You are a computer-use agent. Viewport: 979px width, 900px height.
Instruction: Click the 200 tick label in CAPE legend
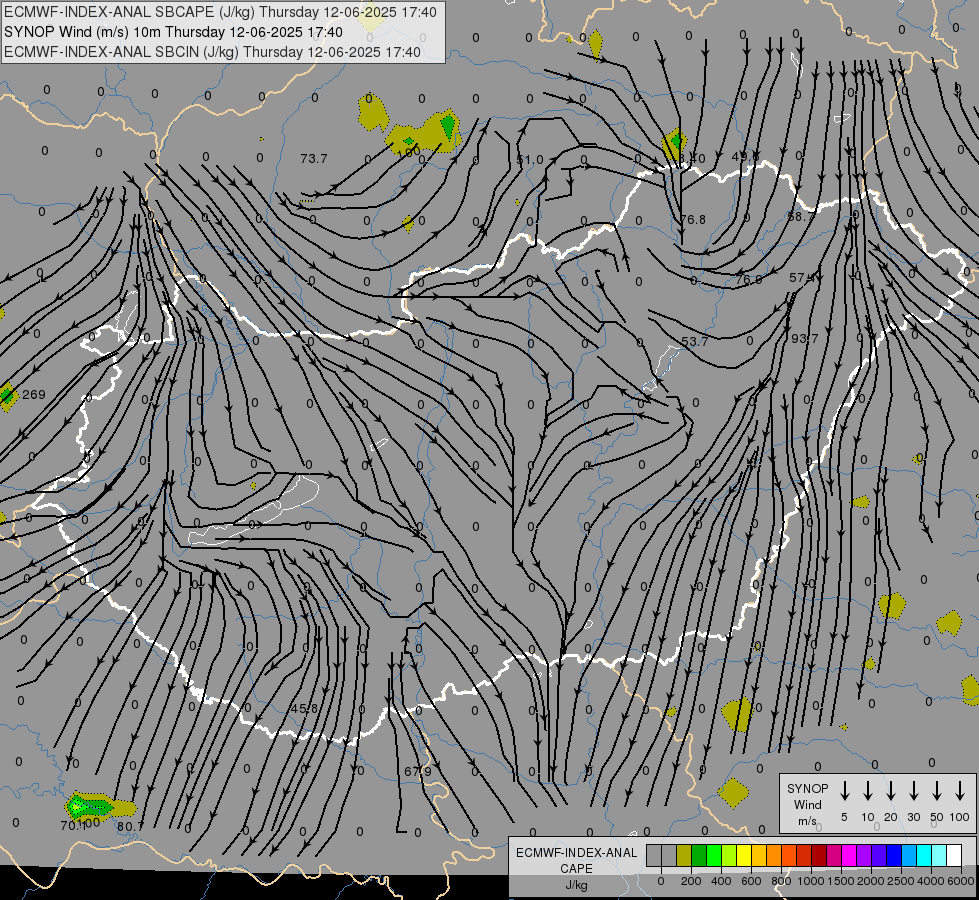[x=691, y=881]
